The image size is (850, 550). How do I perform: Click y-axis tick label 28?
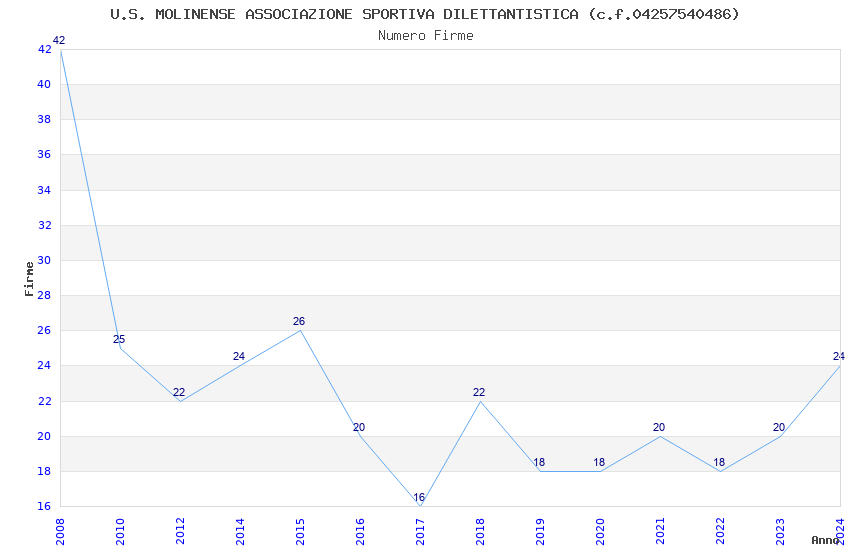tap(44, 295)
